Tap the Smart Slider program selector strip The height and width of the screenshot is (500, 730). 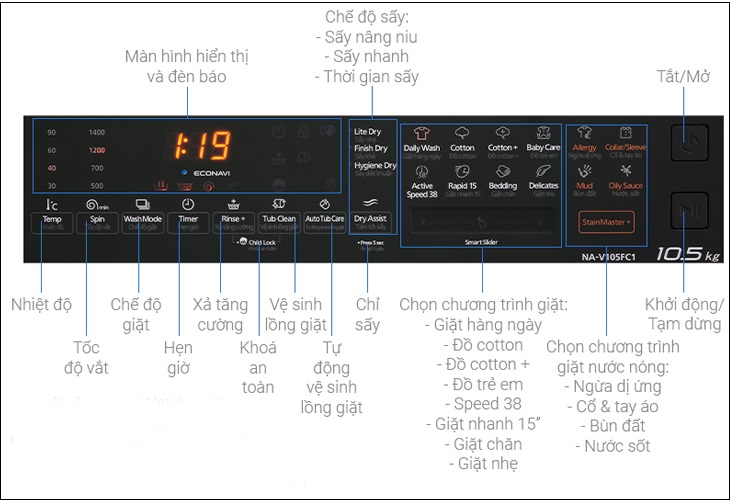481,223
